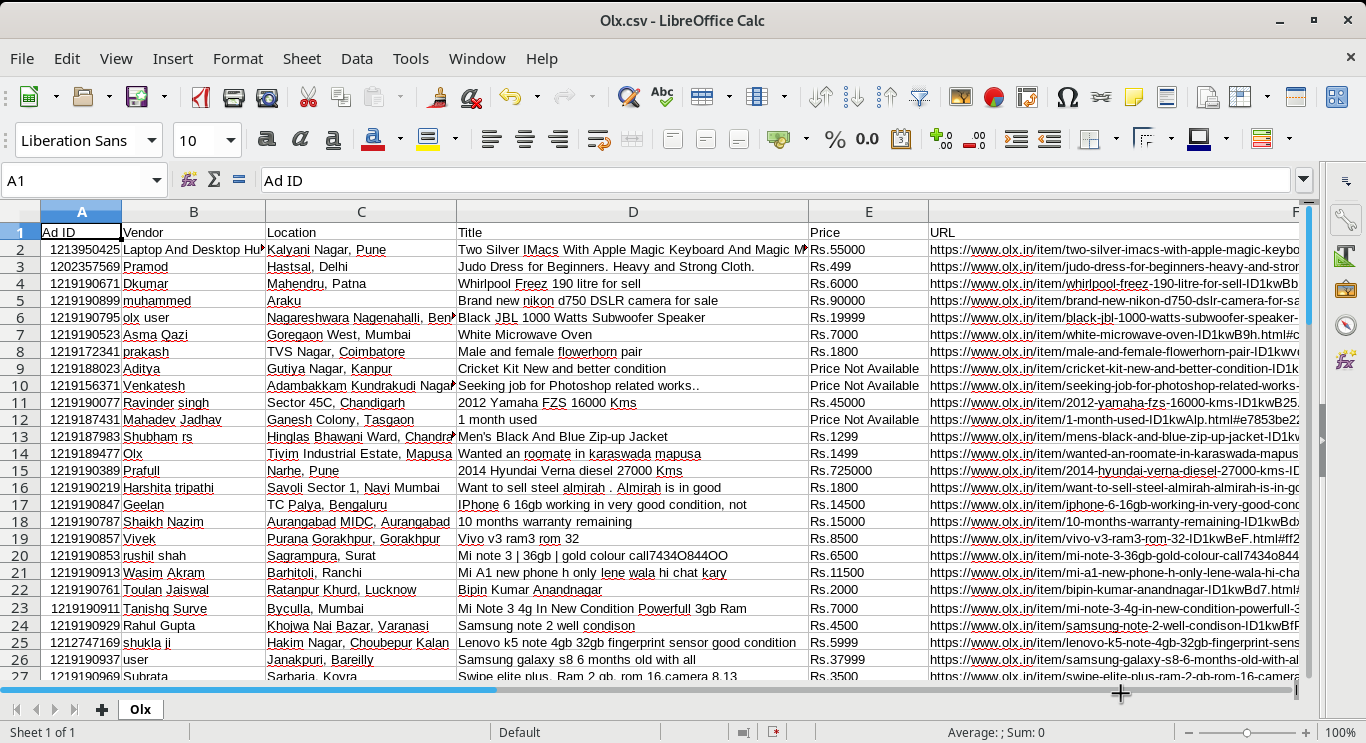Screen dimensions: 1366x743
Task: Click the Print icon
Action: click(x=234, y=97)
